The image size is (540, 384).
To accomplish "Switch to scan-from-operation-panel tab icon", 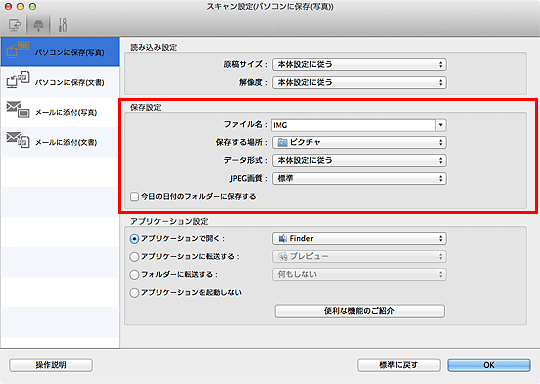I will (x=38, y=25).
